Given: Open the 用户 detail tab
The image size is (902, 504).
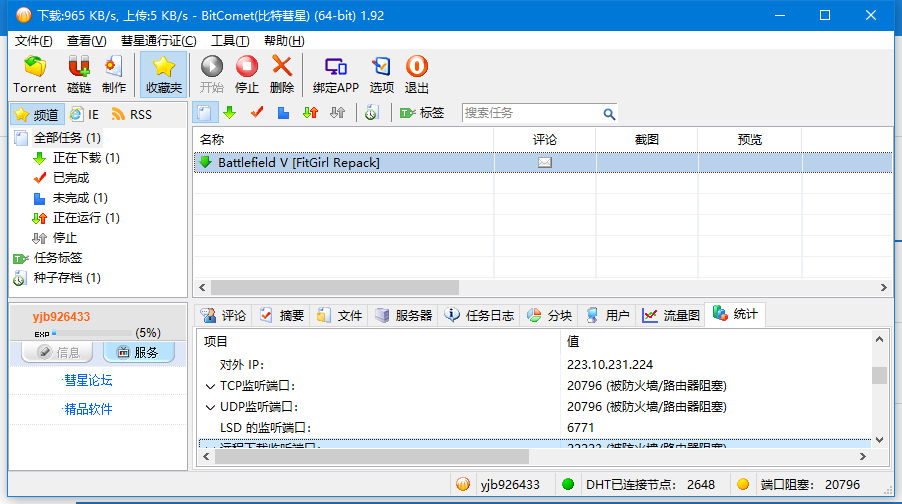Looking at the screenshot, I should pos(607,315).
